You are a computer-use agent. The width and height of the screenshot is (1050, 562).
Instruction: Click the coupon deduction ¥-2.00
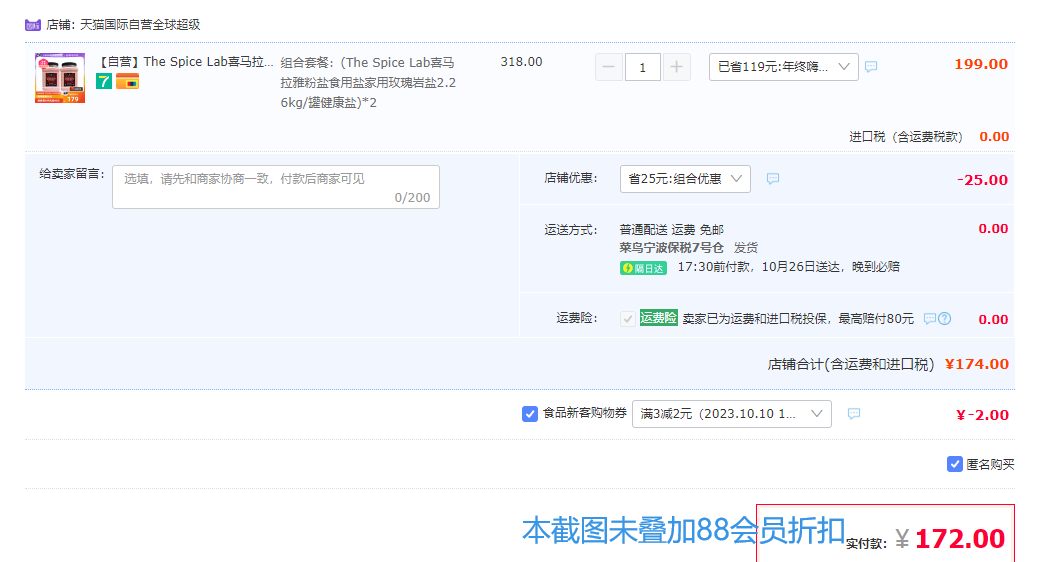[982, 415]
